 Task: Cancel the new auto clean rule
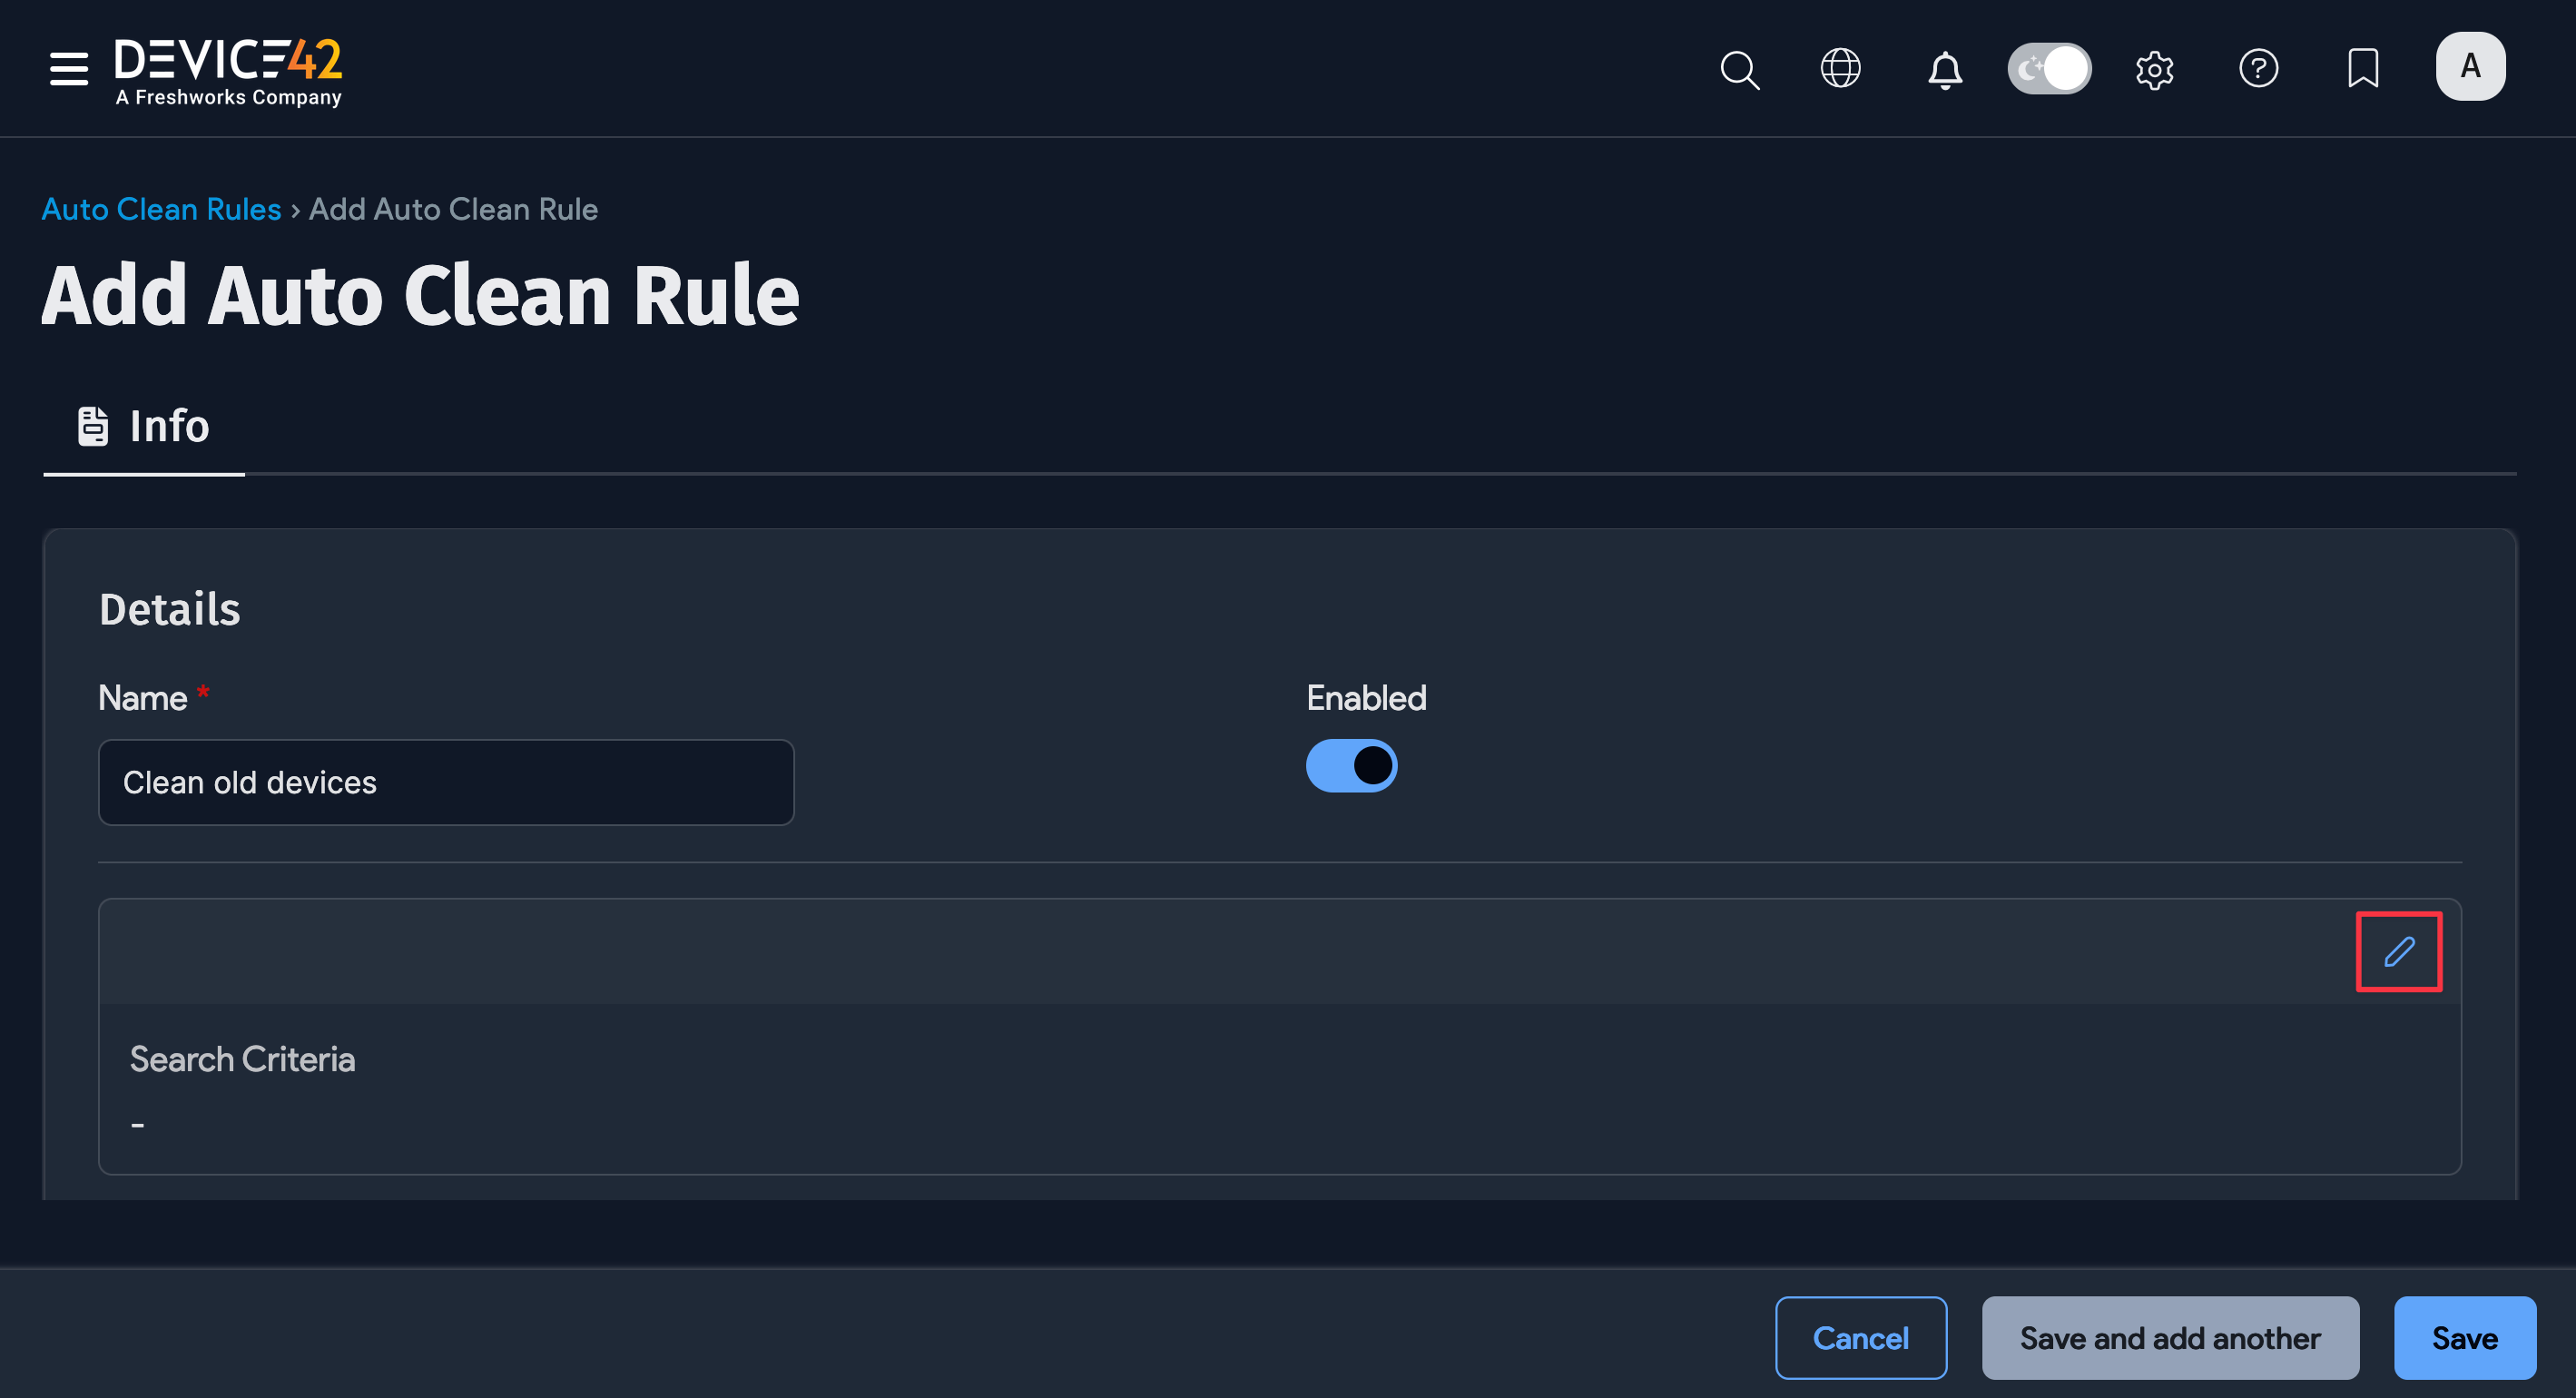1861,1337
